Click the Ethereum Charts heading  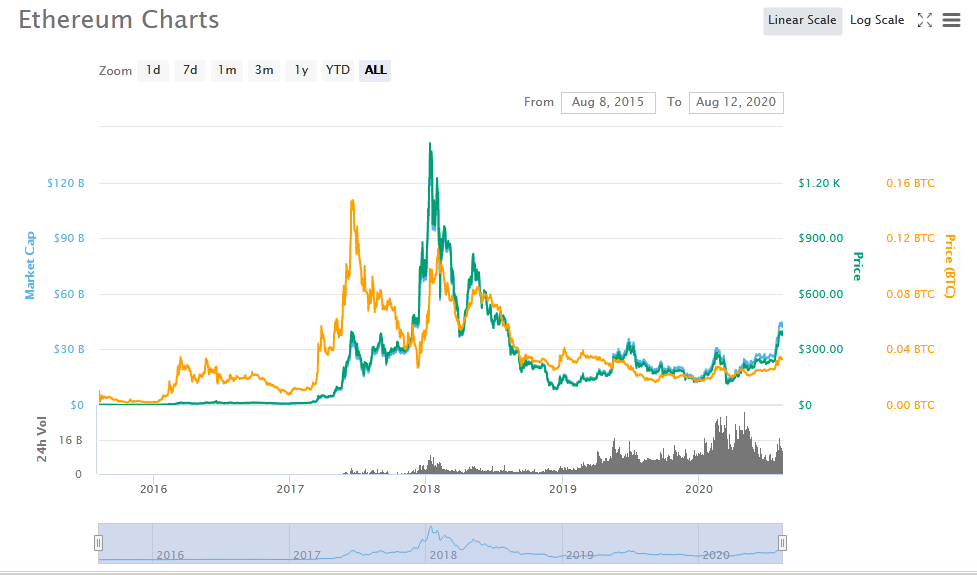pos(119,20)
